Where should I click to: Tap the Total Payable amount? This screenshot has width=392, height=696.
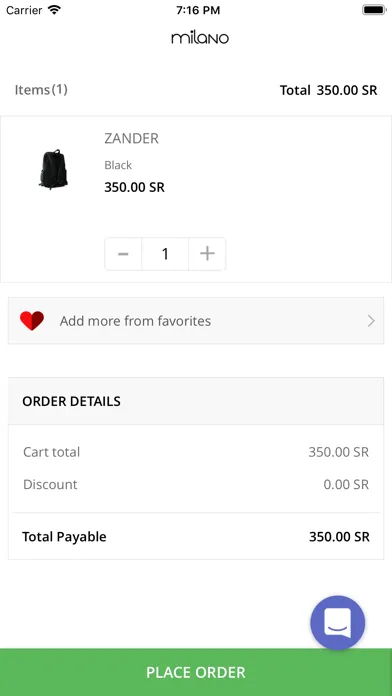pyautogui.click(x=339, y=537)
